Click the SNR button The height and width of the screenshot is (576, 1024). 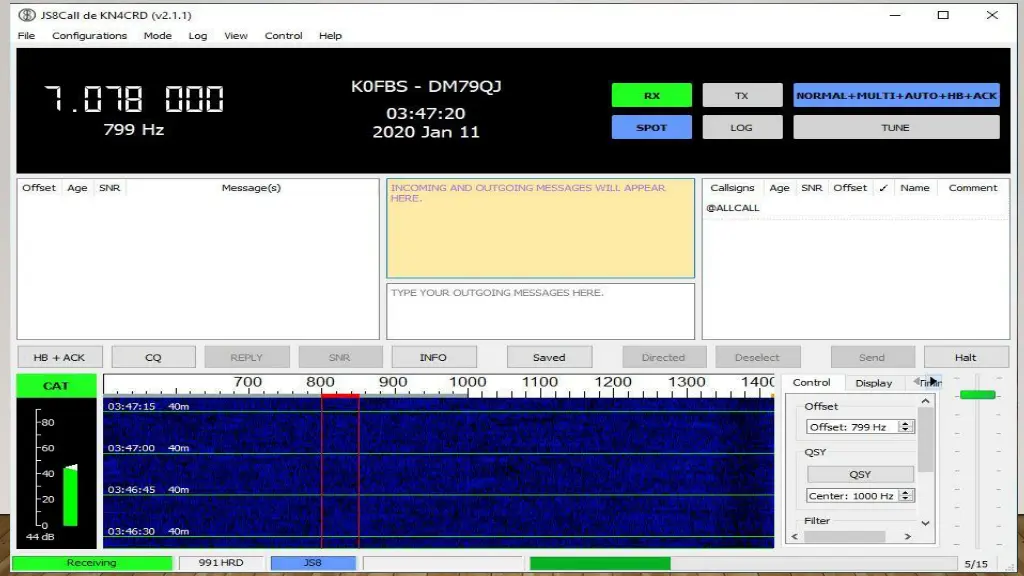(x=340, y=357)
